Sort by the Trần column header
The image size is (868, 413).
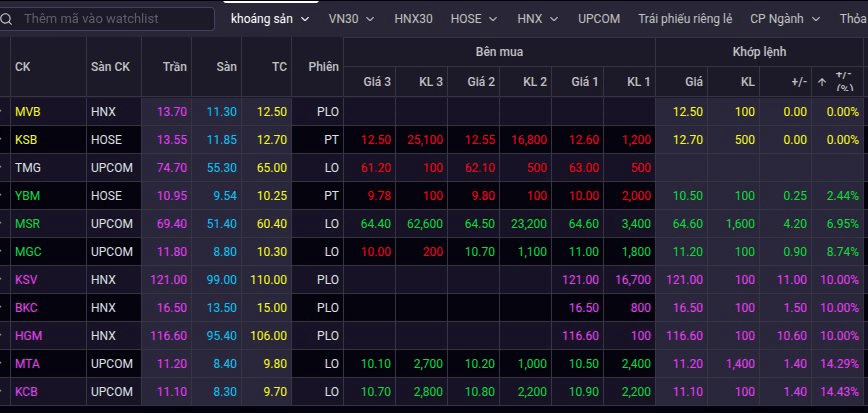pyautogui.click(x=175, y=67)
